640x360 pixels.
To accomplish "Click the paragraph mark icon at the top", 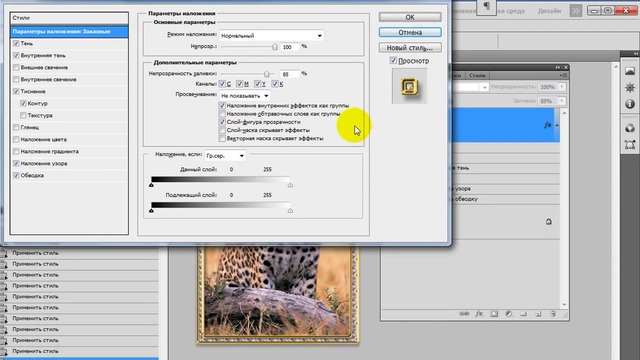I will (487, 6).
